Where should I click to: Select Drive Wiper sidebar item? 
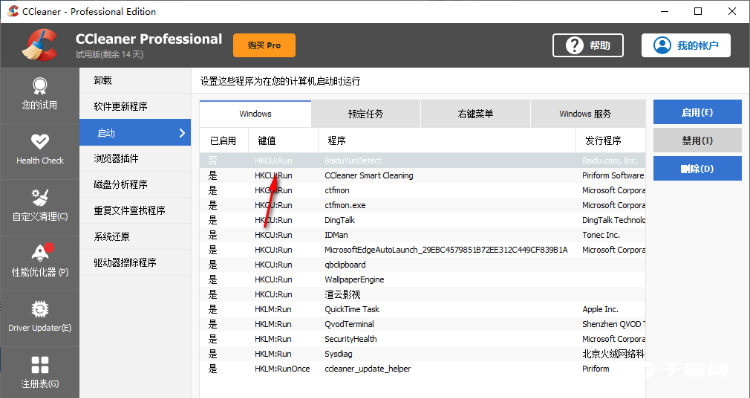(x=135, y=263)
